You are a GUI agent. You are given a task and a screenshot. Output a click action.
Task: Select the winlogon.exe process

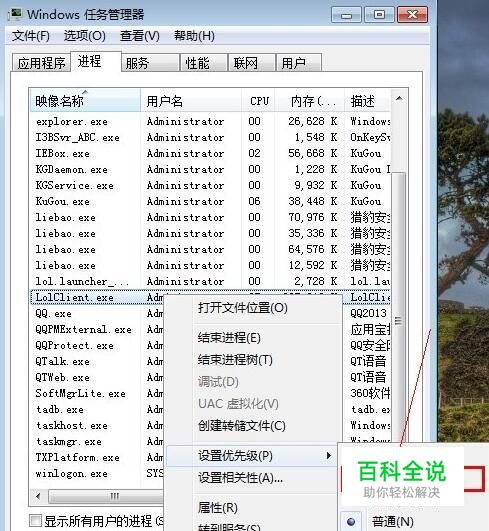(x=97, y=473)
